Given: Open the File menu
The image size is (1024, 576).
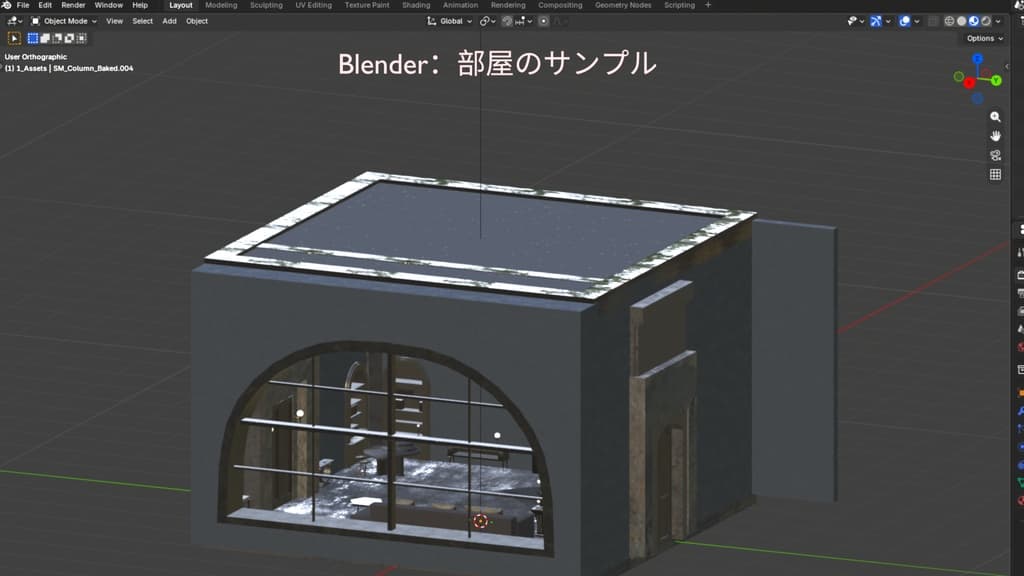Looking at the screenshot, I should click(x=23, y=5).
